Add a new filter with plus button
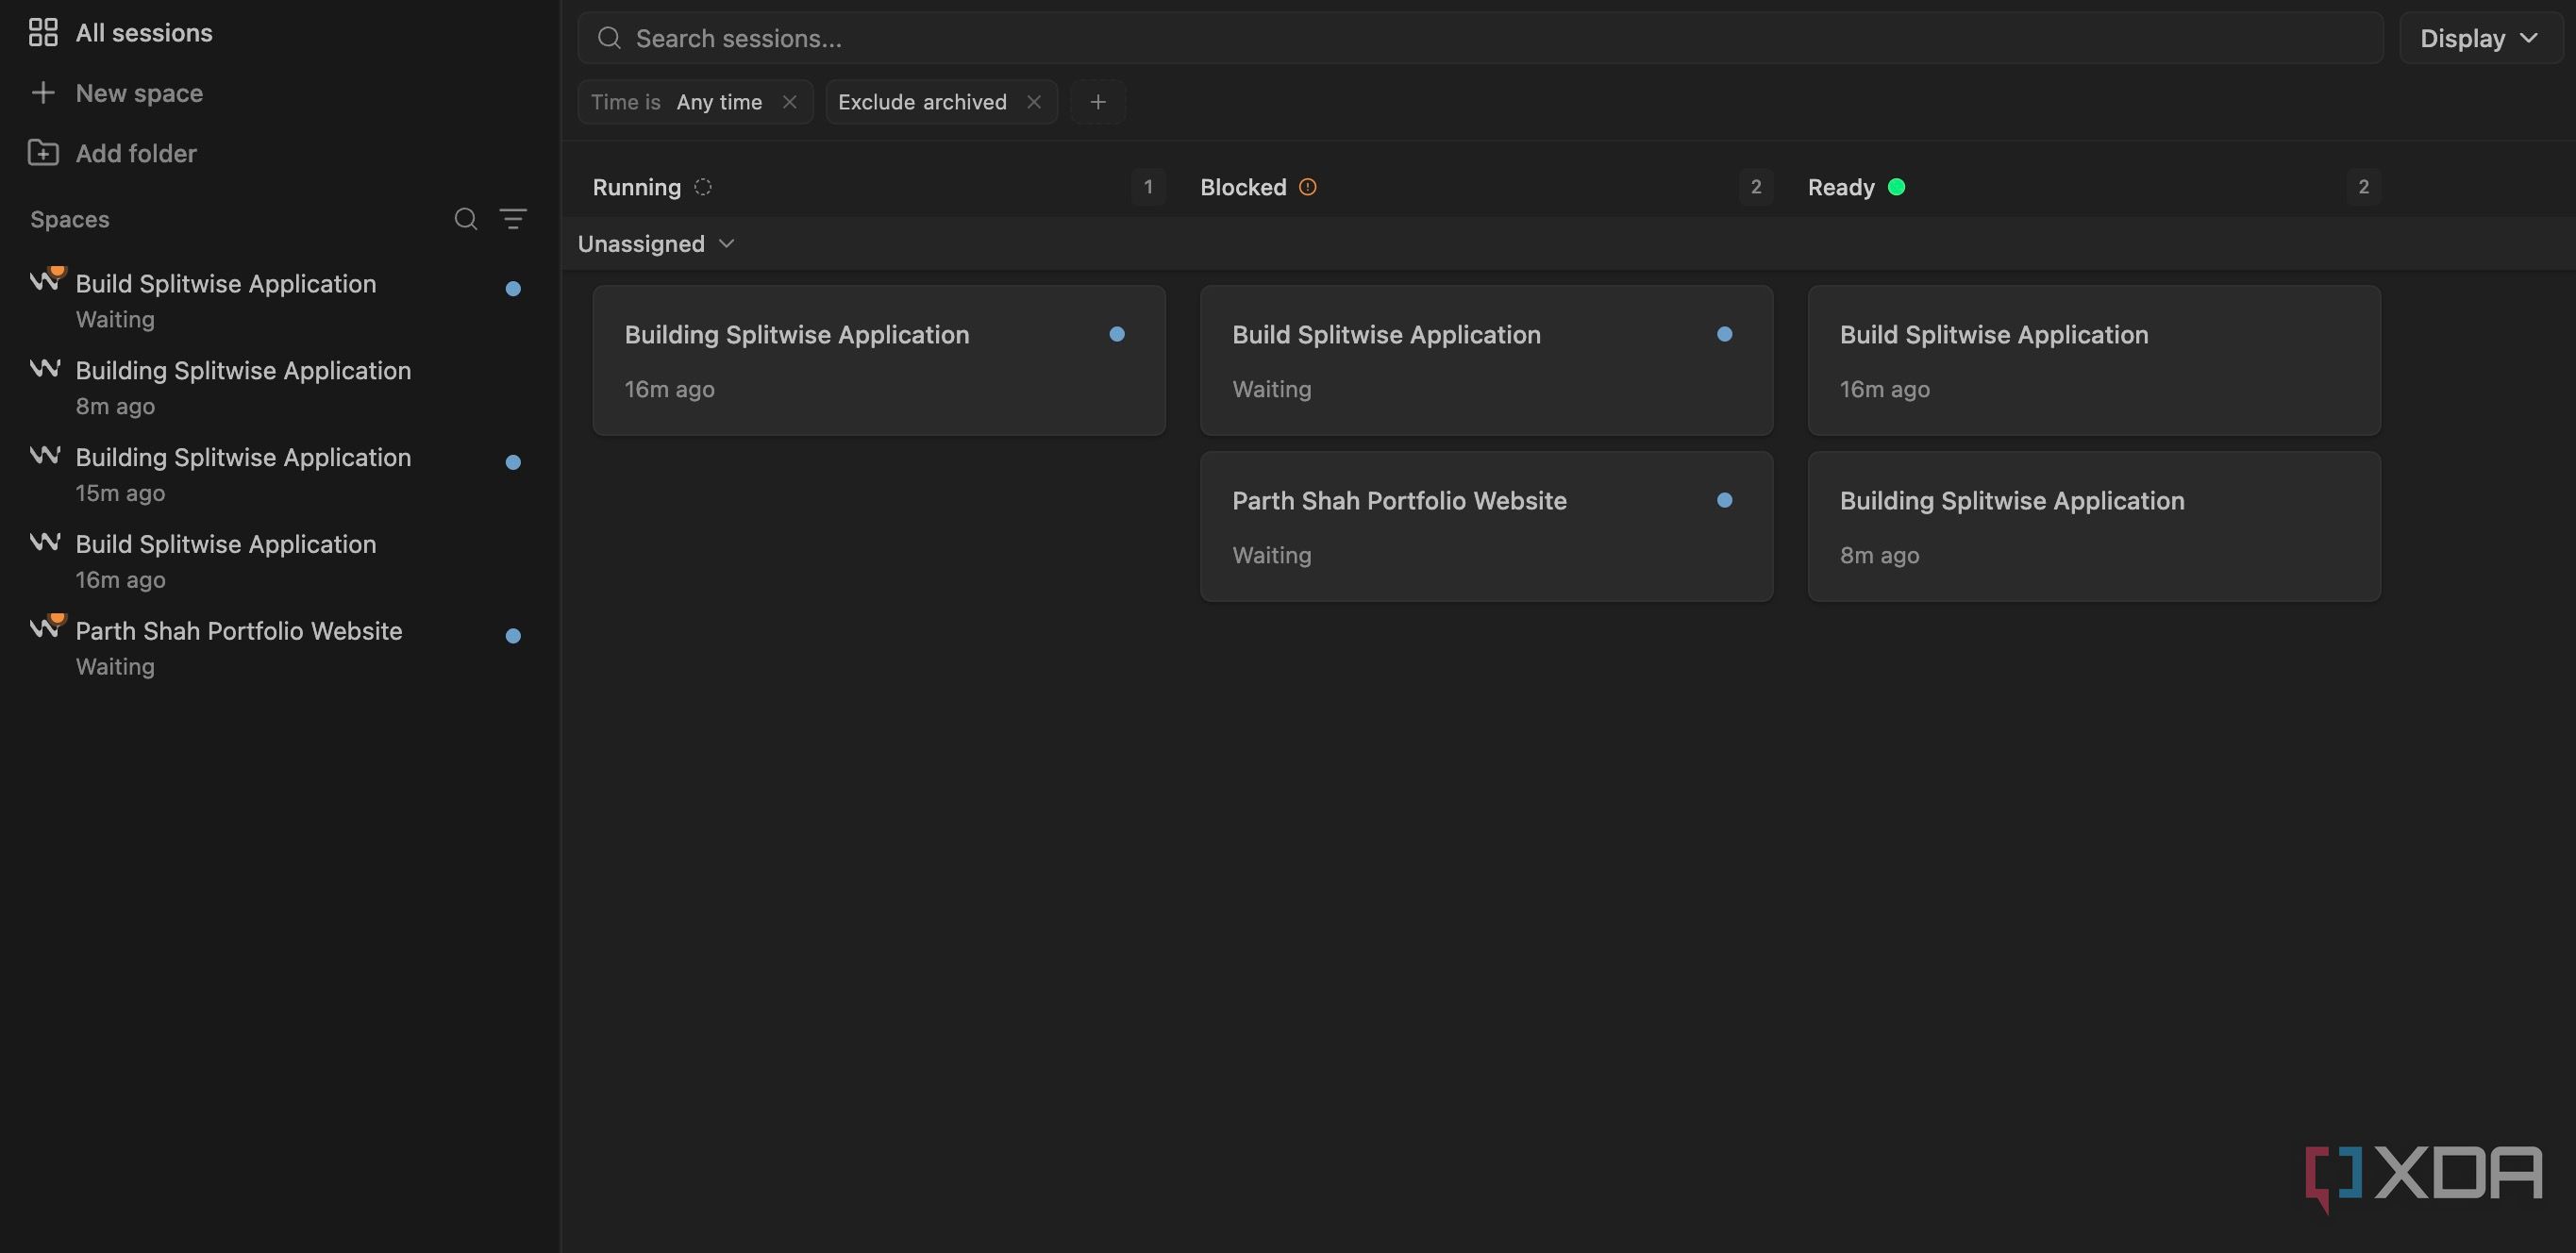 point(1098,102)
